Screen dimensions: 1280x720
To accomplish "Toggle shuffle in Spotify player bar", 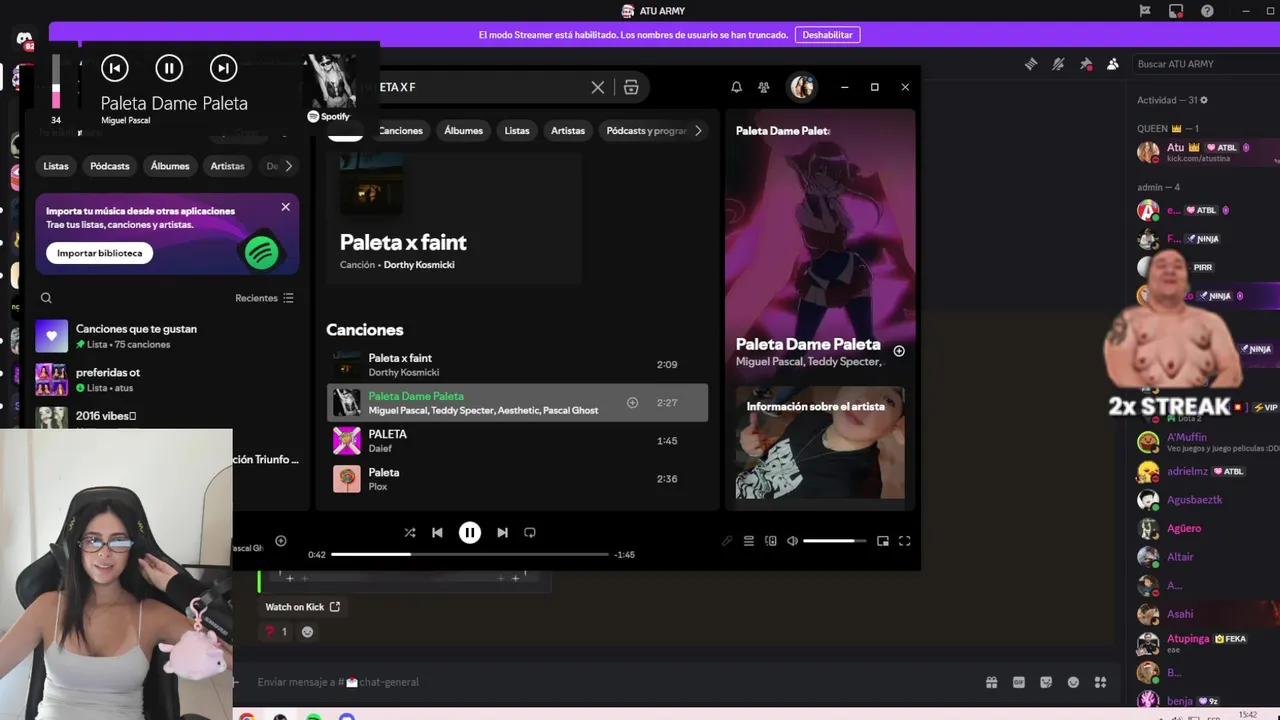I will (409, 533).
